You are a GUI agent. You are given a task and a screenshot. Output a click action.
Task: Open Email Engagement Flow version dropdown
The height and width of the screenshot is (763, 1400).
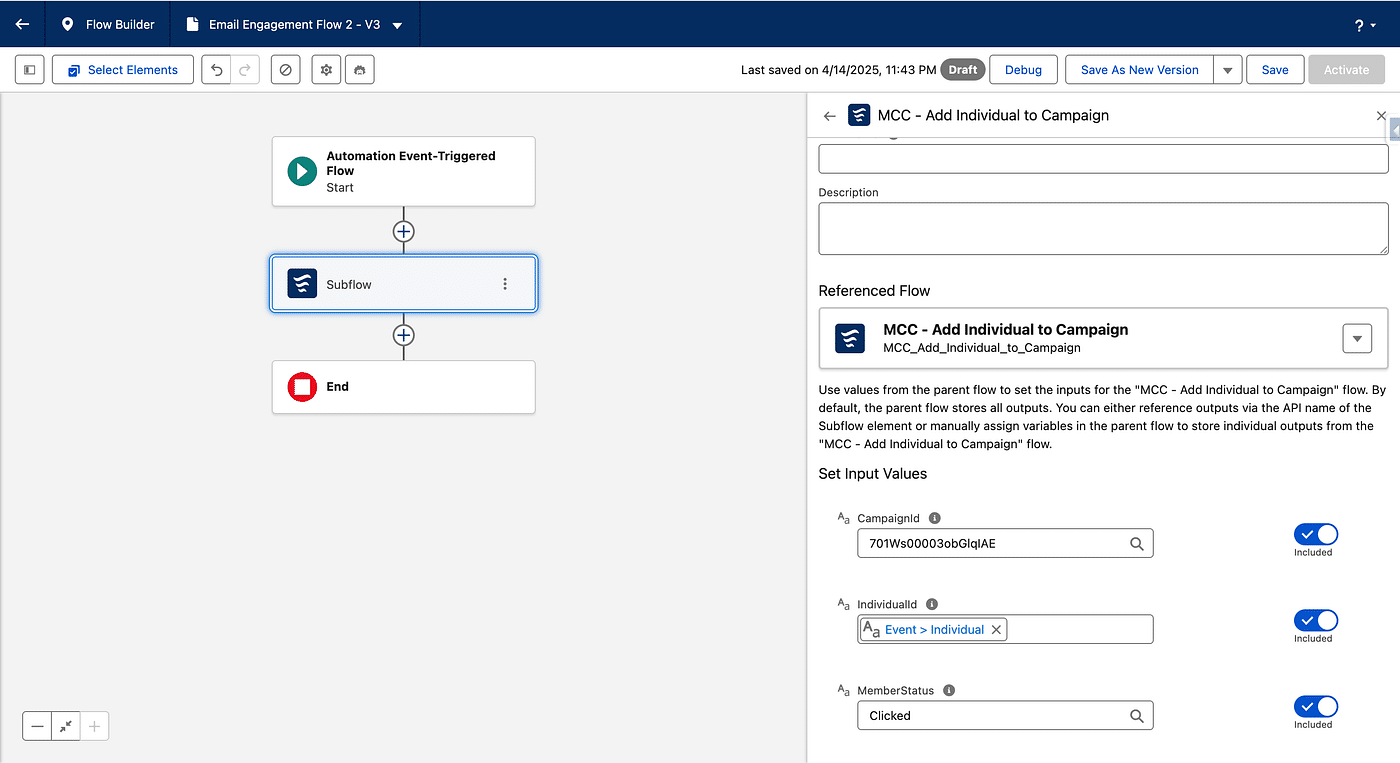click(x=397, y=25)
